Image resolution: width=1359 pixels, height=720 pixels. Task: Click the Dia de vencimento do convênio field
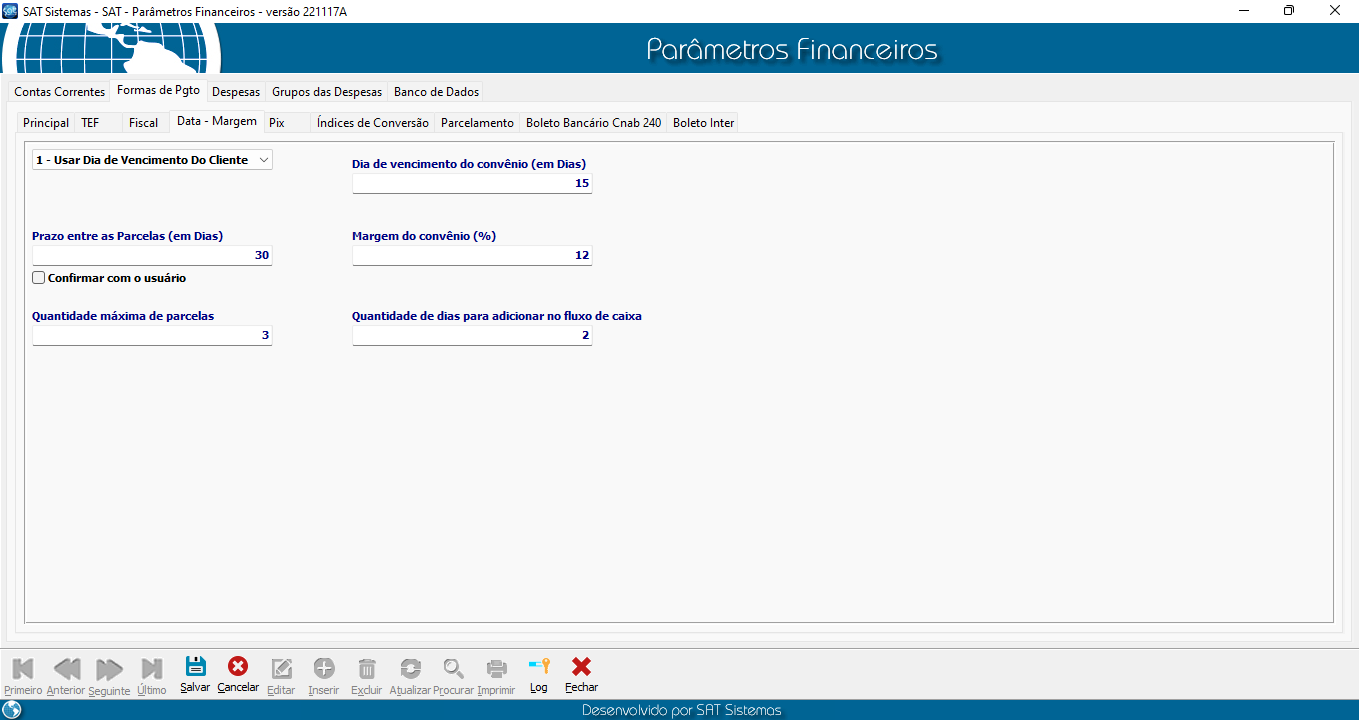[x=471, y=184]
